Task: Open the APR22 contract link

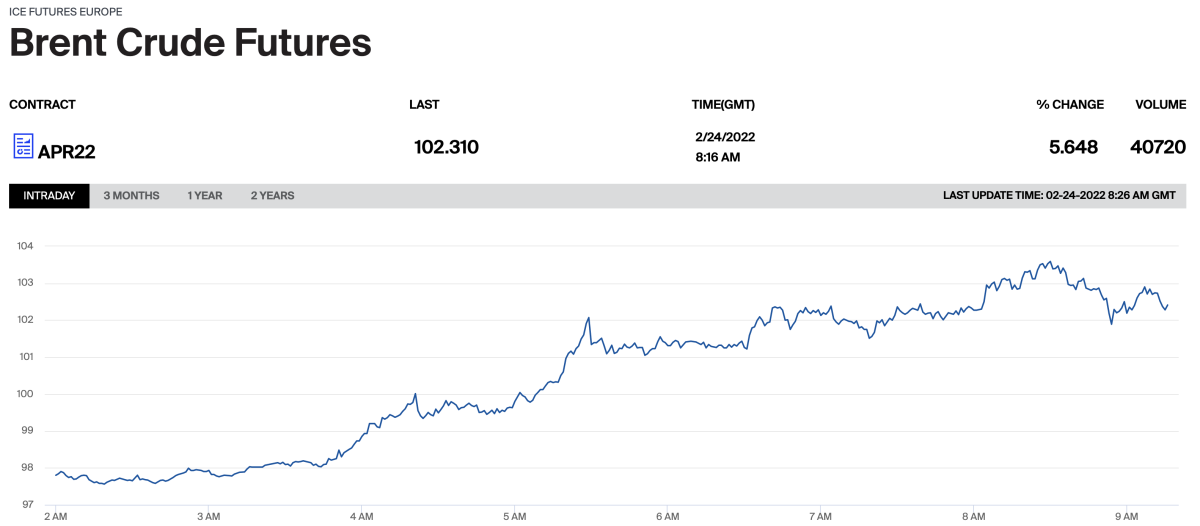Action: point(66,152)
